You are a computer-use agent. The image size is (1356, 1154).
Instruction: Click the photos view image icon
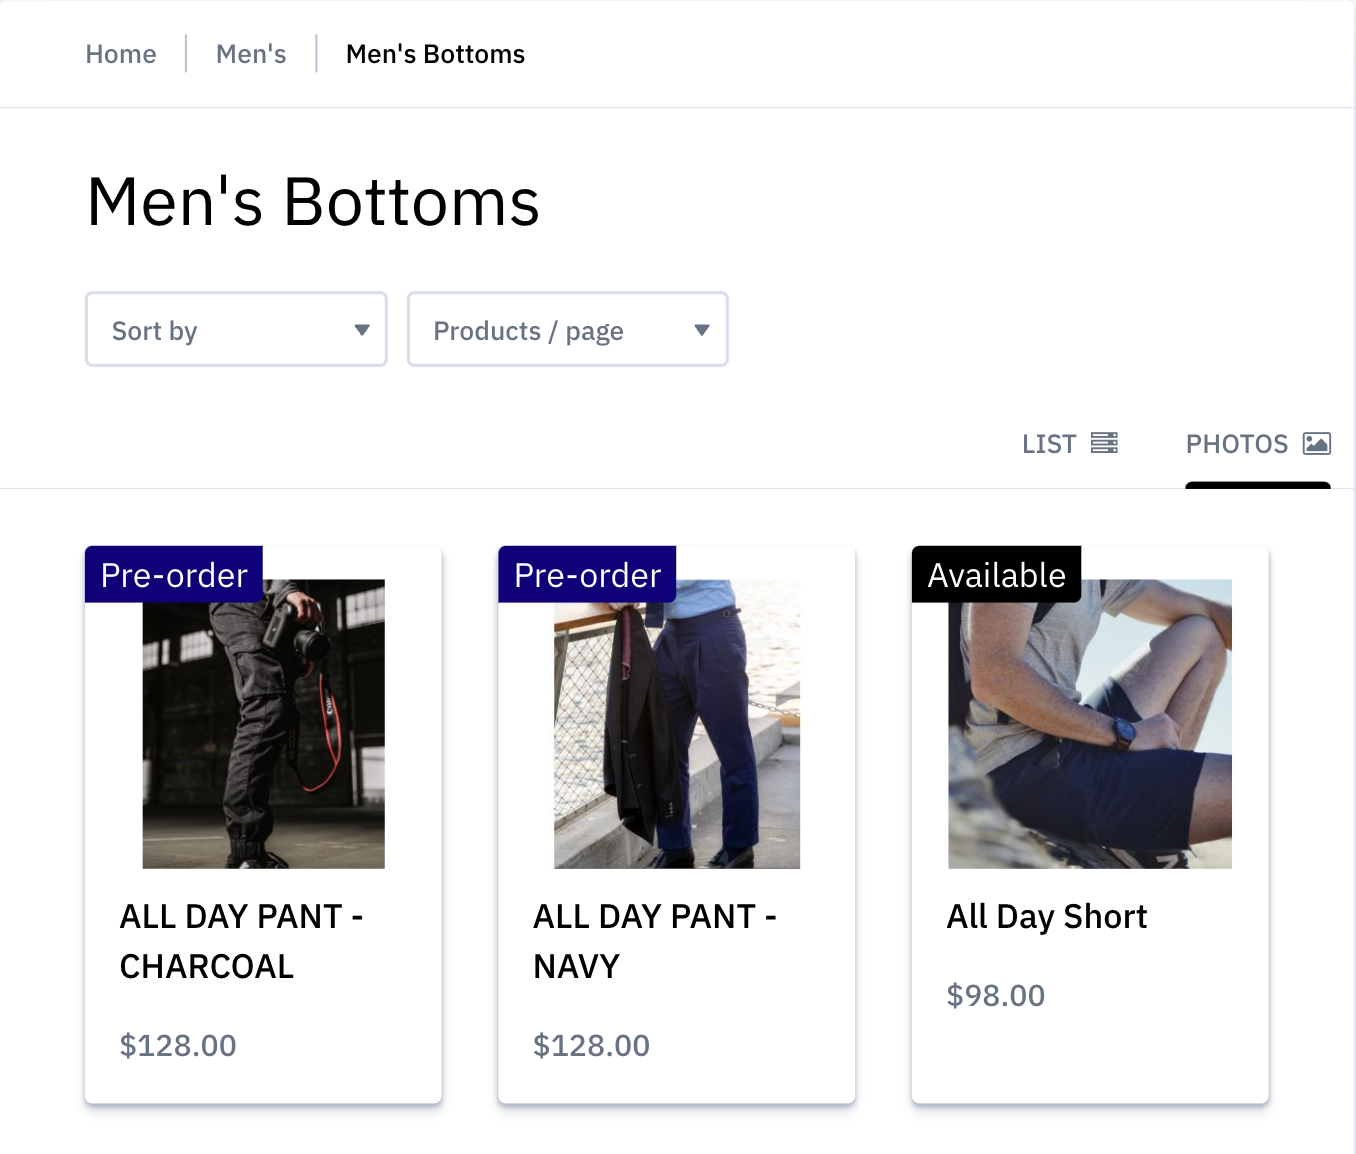point(1316,443)
